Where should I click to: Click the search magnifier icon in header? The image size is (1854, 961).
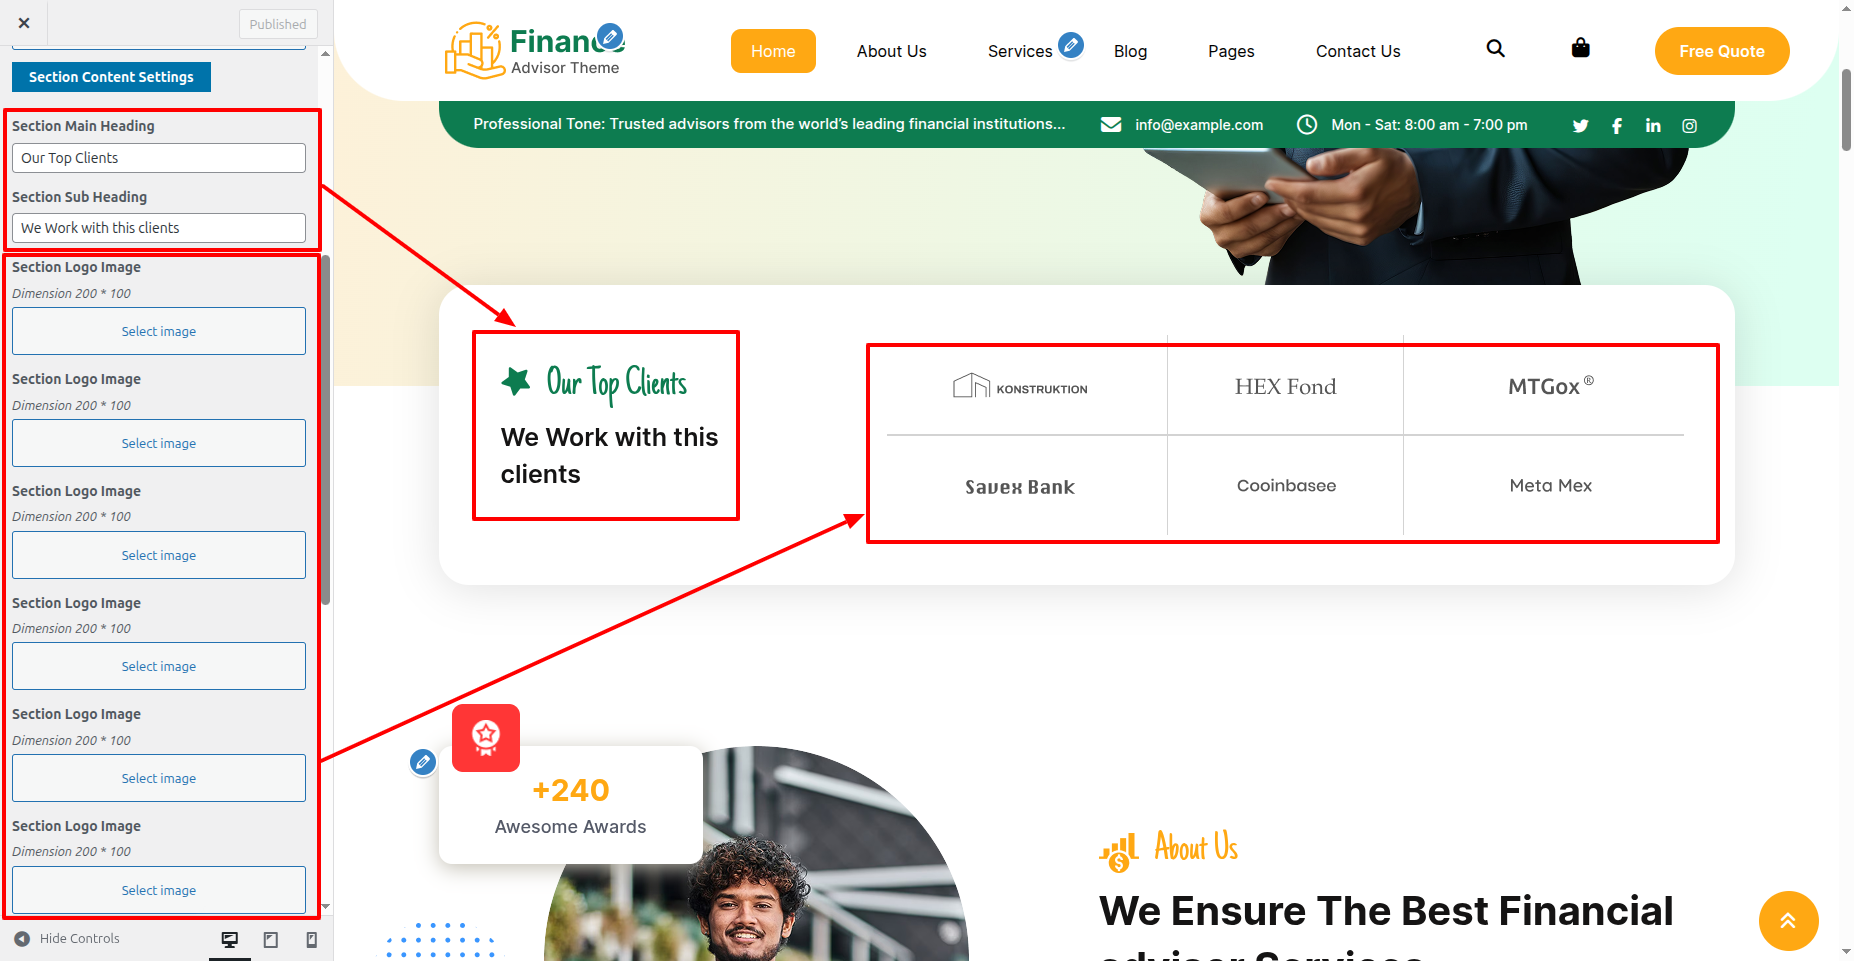(1495, 48)
